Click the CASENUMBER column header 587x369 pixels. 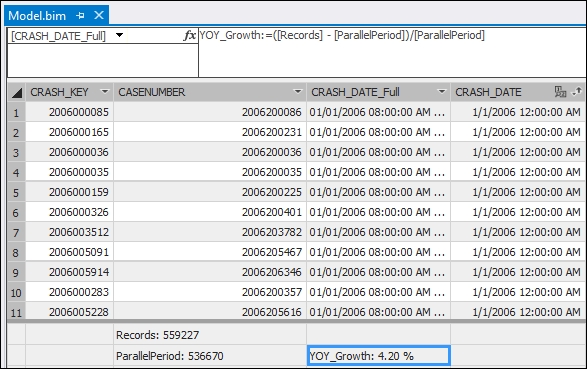(x=210, y=92)
